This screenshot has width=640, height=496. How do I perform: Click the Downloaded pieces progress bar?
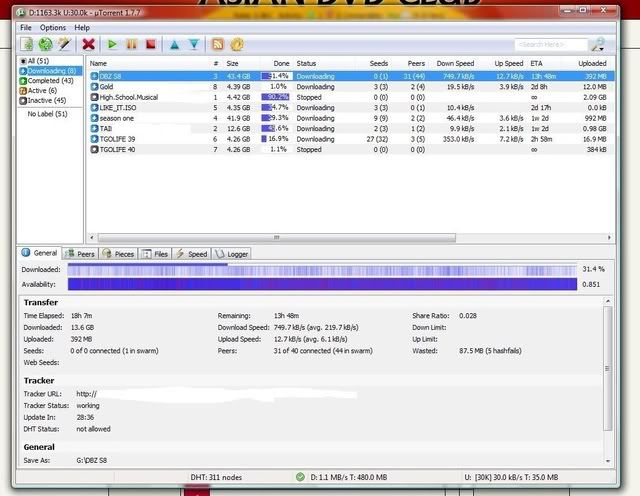click(x=322, y=269)
